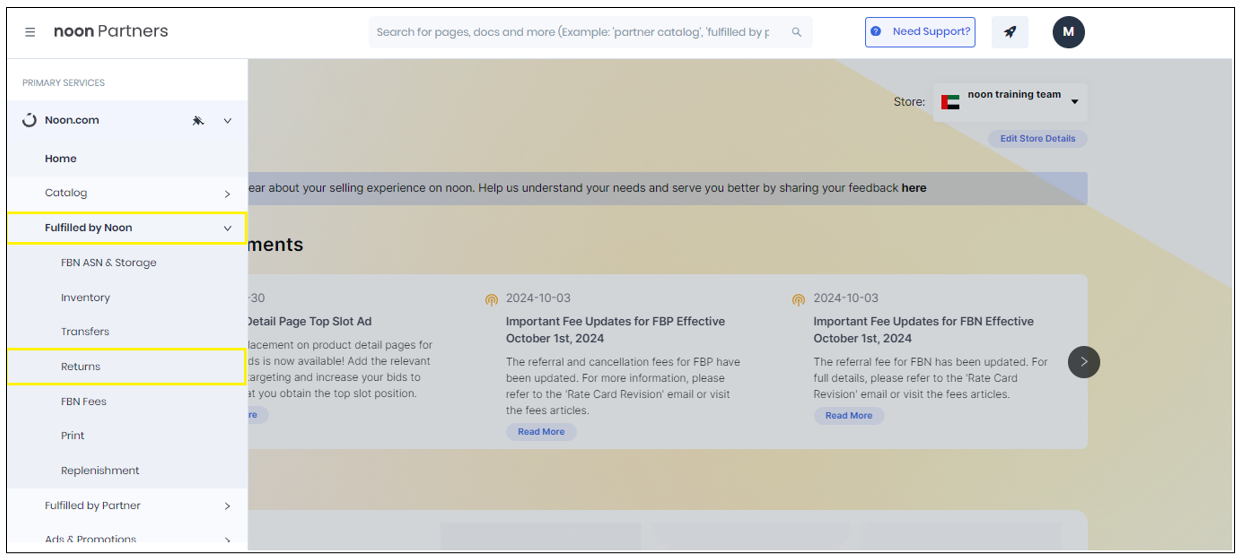This screenshot has width=1241, height=557.
Task: Click the noon Partners logo
Action: point(111,31)
